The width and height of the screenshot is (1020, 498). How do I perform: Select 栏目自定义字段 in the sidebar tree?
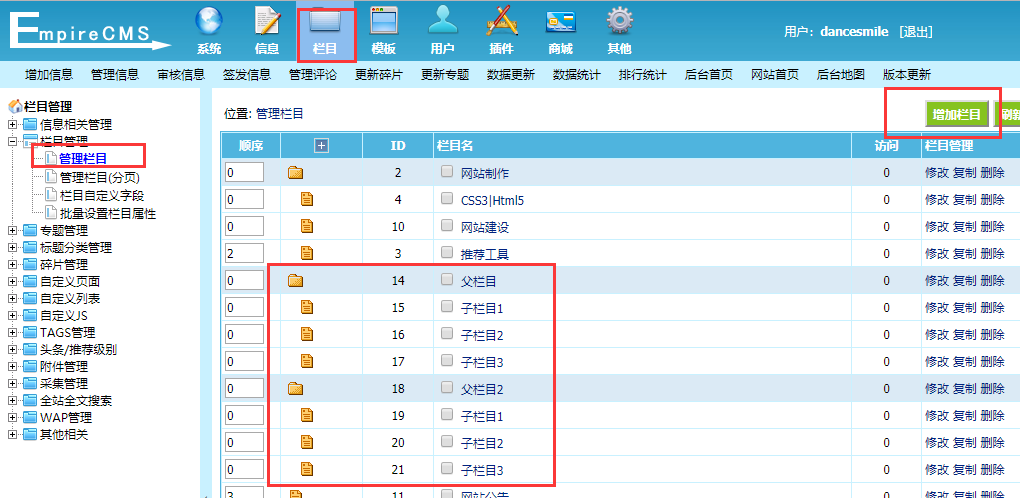101,196
